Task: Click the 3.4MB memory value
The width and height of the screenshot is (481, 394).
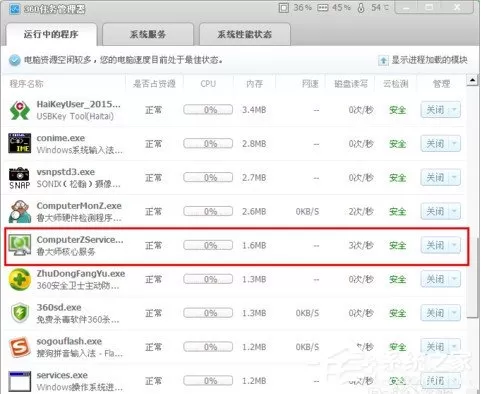Action: (x=254, y=110)
